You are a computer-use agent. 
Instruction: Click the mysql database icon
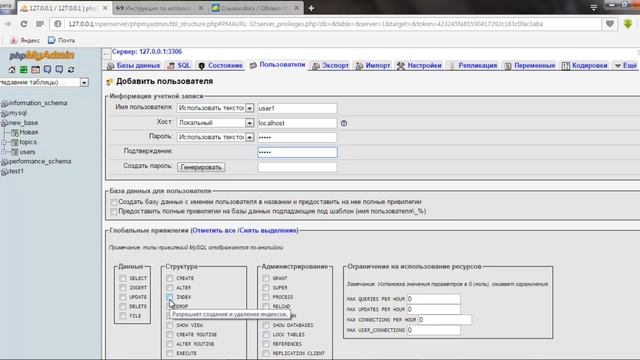pos(4,113)
